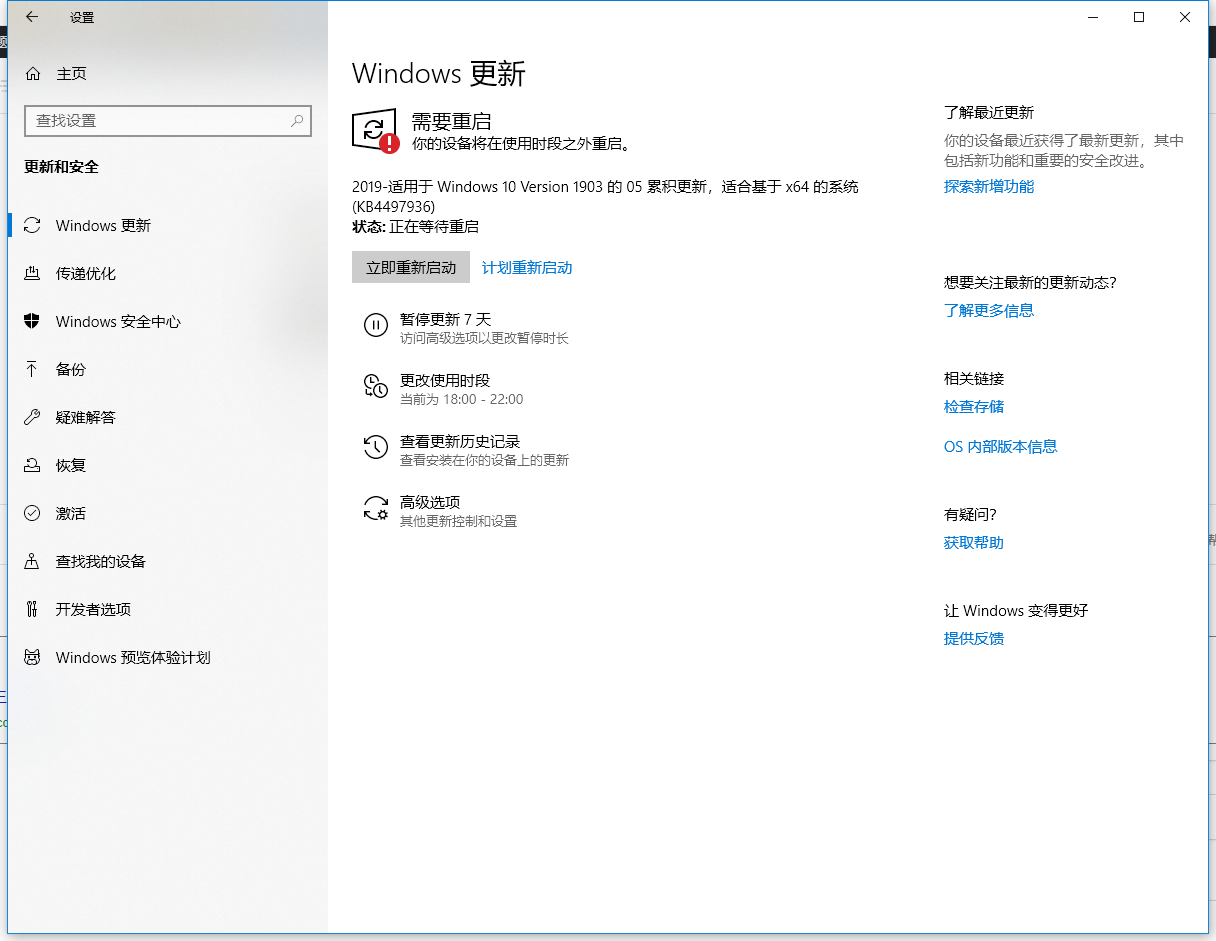Image resolution: width=1216 pixels, height=941 pixels.
Task: Click the 更新和安全 section heading
Action: (x=62, y=167)
